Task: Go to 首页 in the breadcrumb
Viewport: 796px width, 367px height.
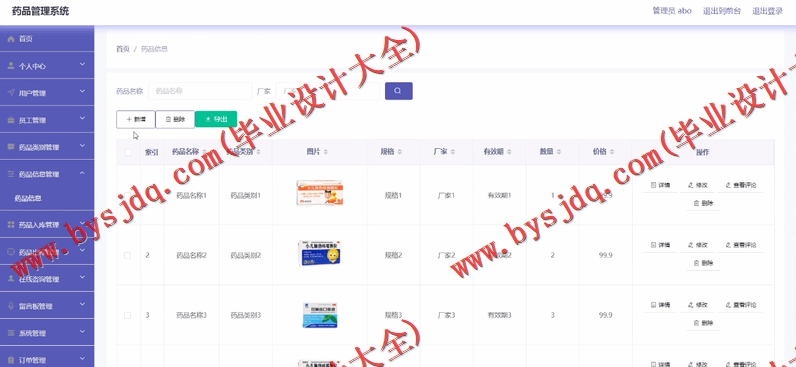Action: click(122, 49)
